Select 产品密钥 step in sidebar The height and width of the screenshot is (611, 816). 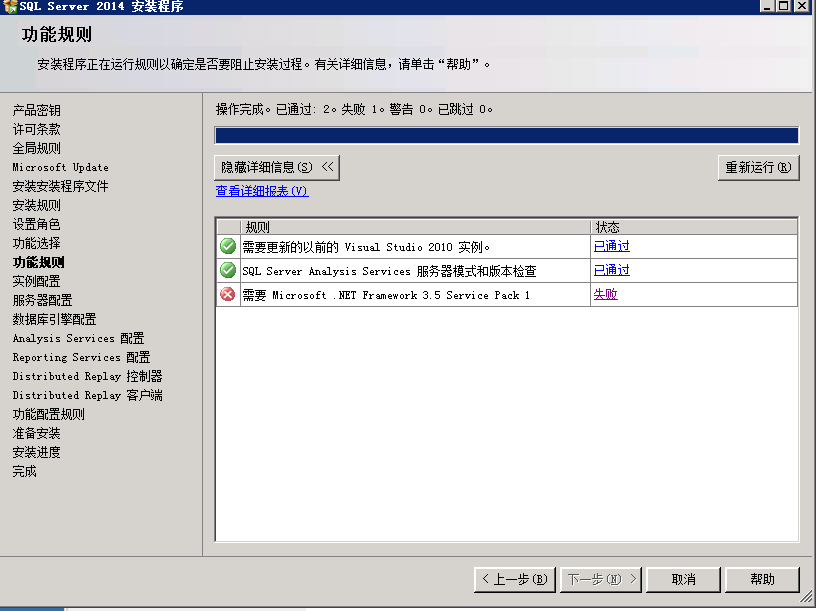pos(36,110)
